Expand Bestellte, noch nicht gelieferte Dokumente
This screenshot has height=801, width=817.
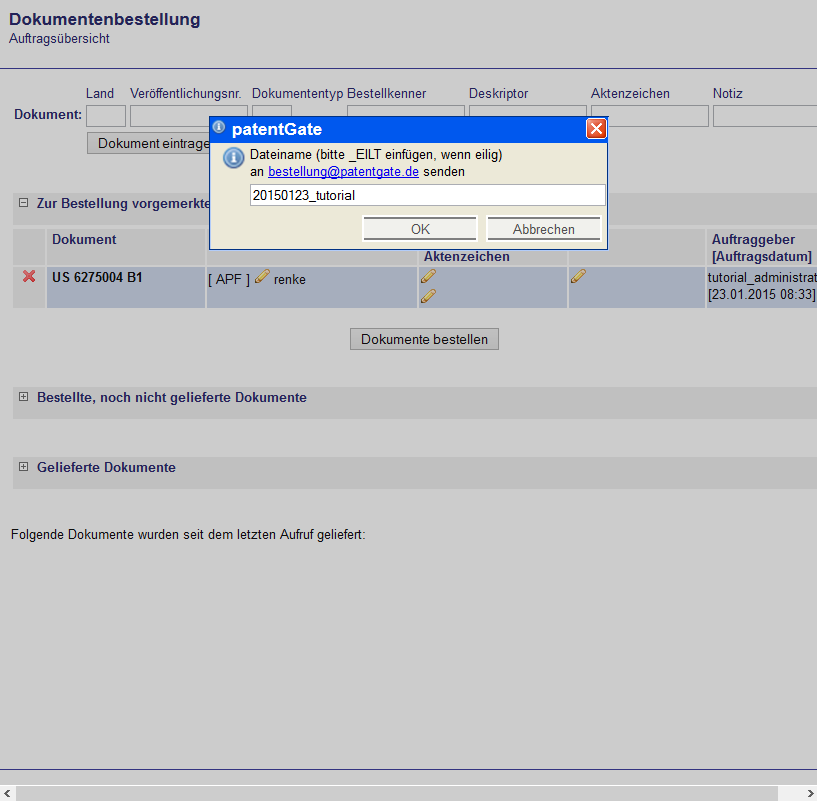23,397
